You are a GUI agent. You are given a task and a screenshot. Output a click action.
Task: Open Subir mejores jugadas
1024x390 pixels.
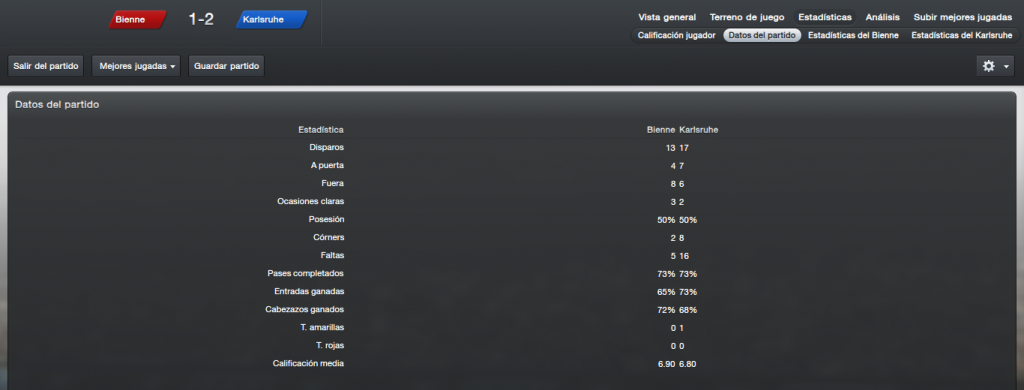click(x=963, y=18)
